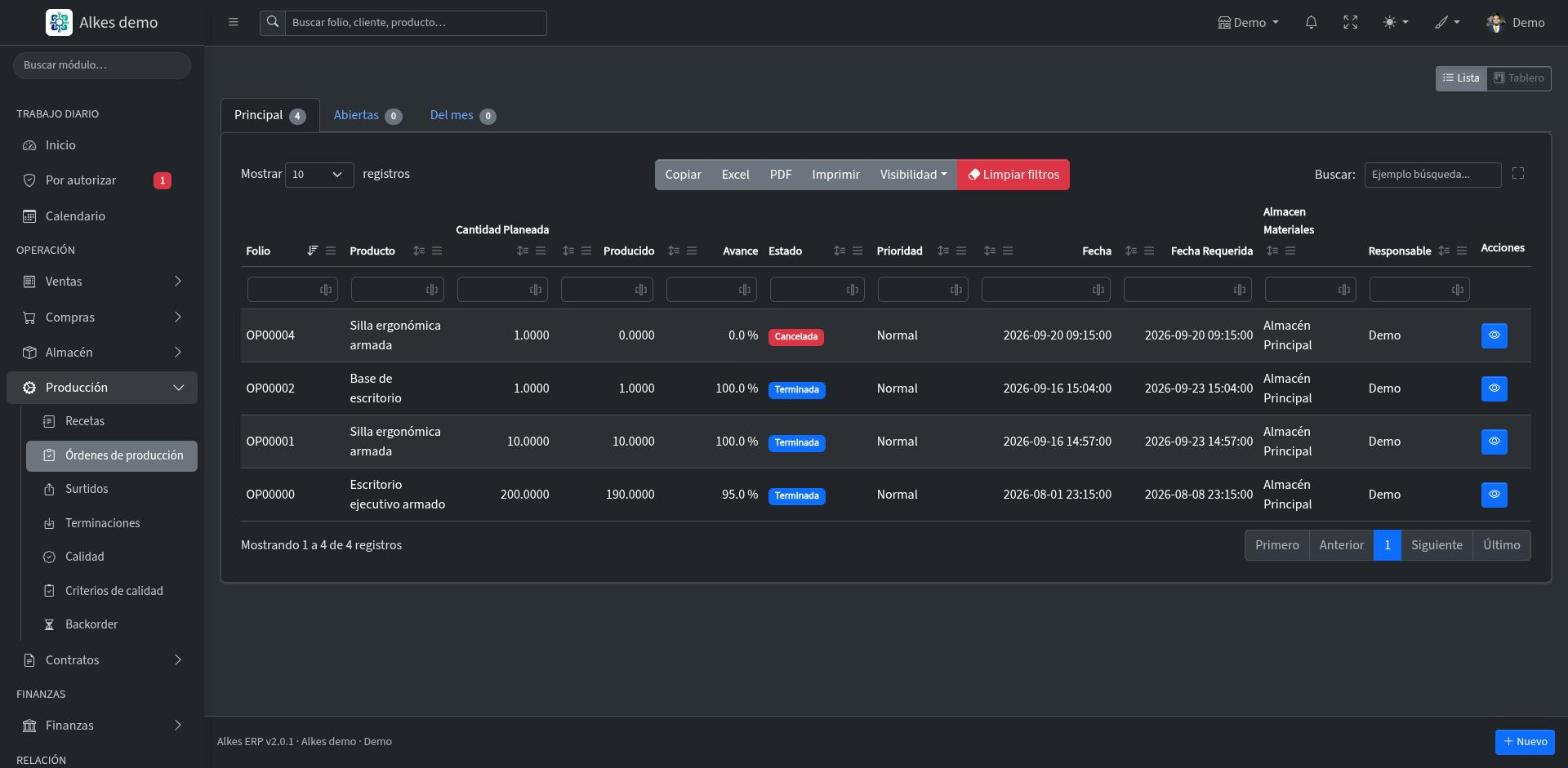Expand the table with the icon beside Buscar
The image size is (1568, 768).
point(1518,174)
